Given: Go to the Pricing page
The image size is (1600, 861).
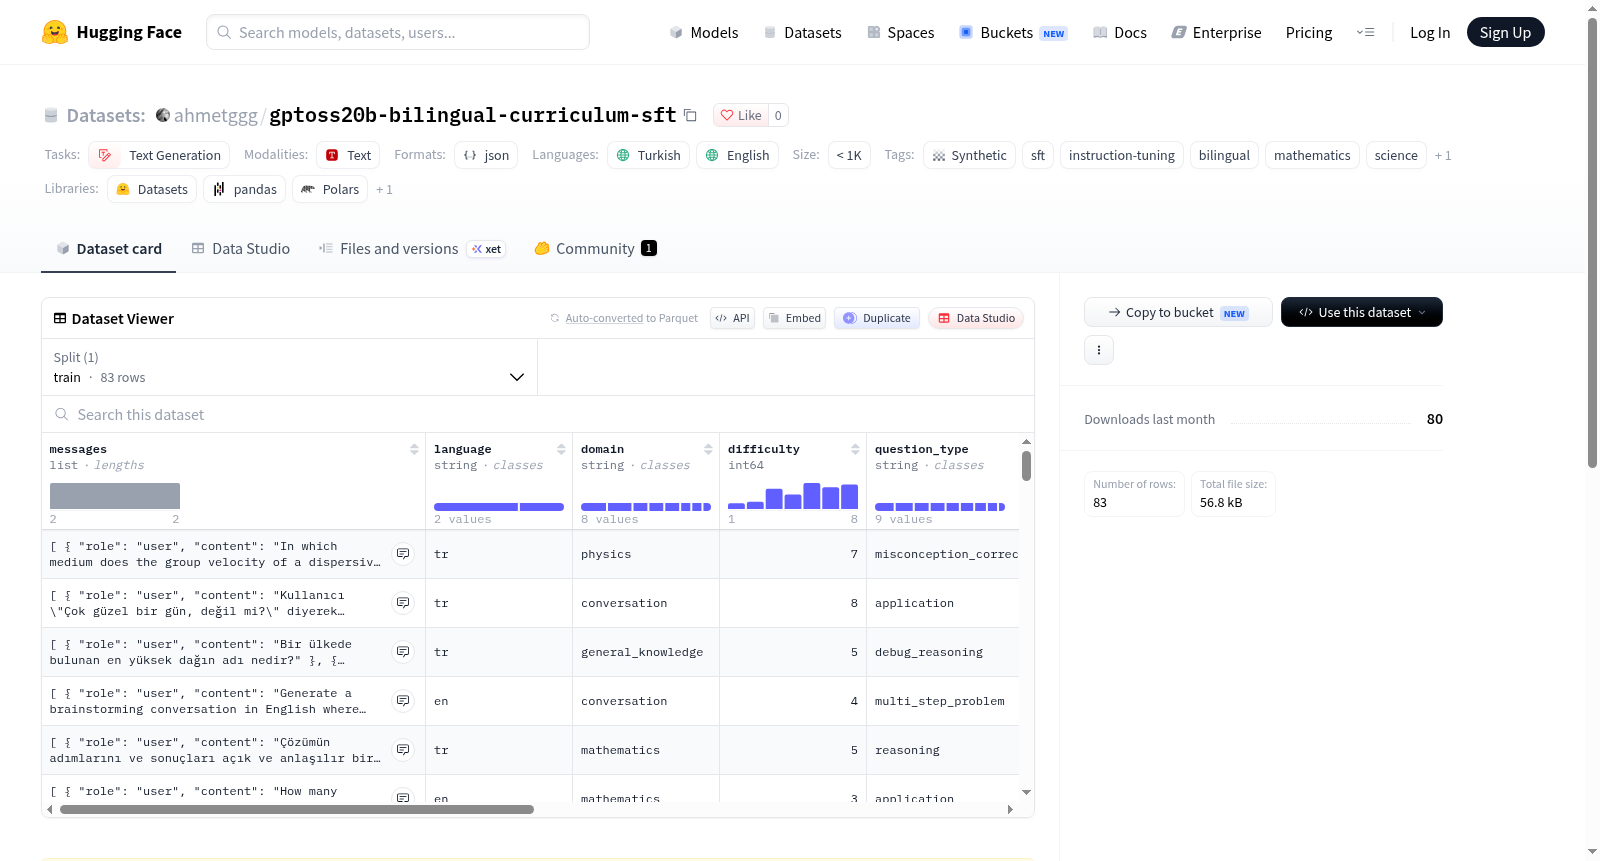Looking at the screenshot, I should pyautogui.click(x=1309, y=33).
